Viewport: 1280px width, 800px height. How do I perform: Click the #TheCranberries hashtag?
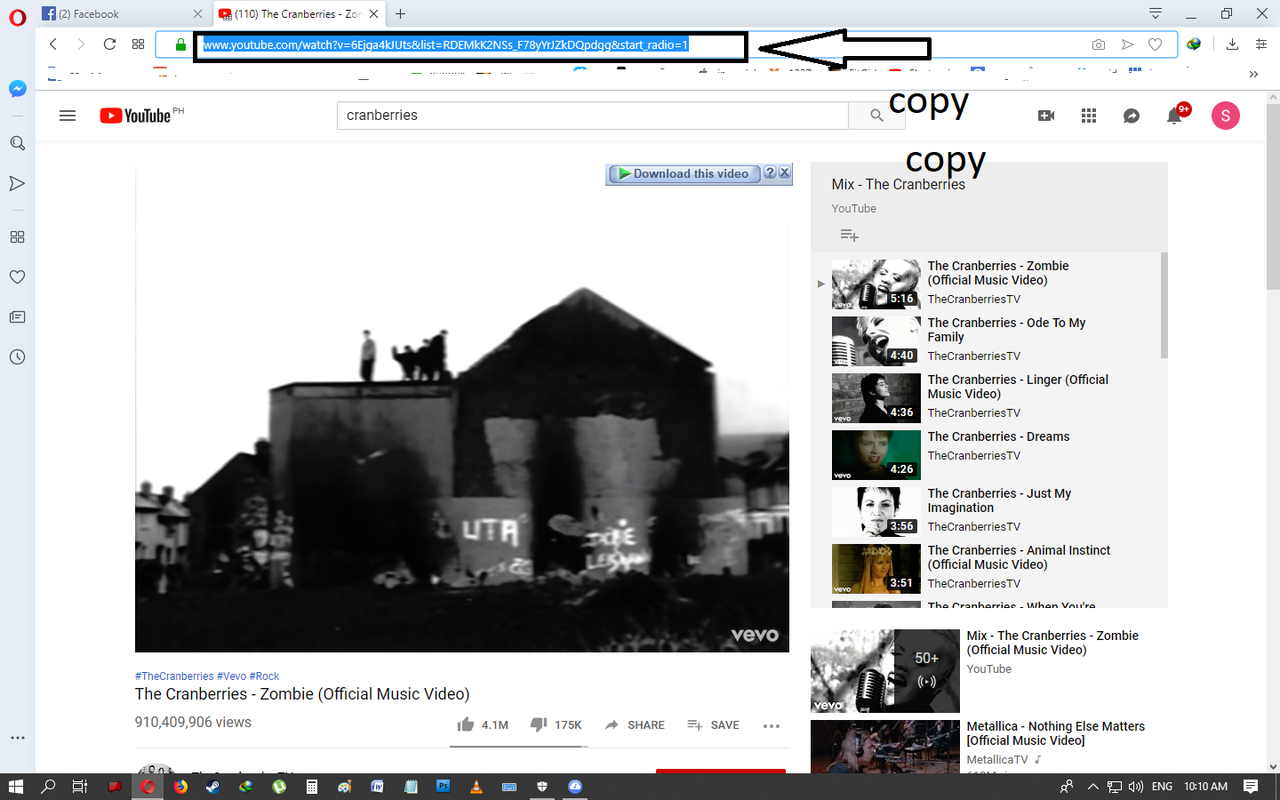174,676
